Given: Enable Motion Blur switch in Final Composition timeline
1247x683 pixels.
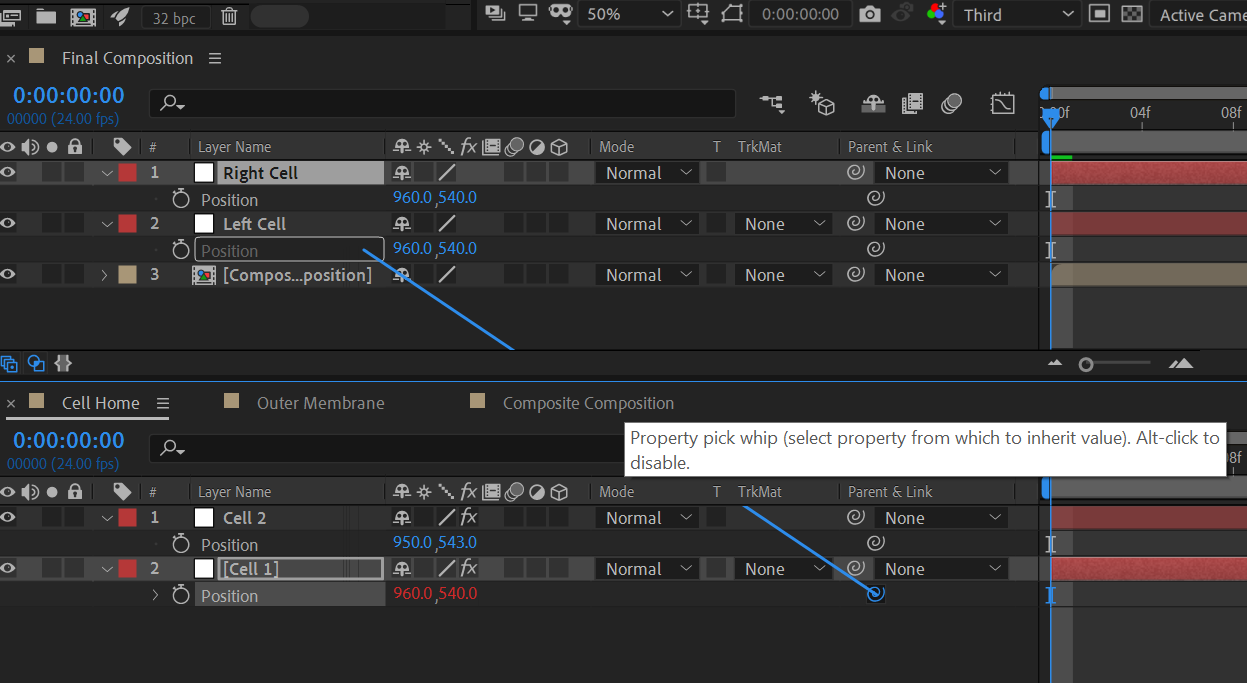Looking at the screenshot, I should pyautogui.click(x=951, y=103).
